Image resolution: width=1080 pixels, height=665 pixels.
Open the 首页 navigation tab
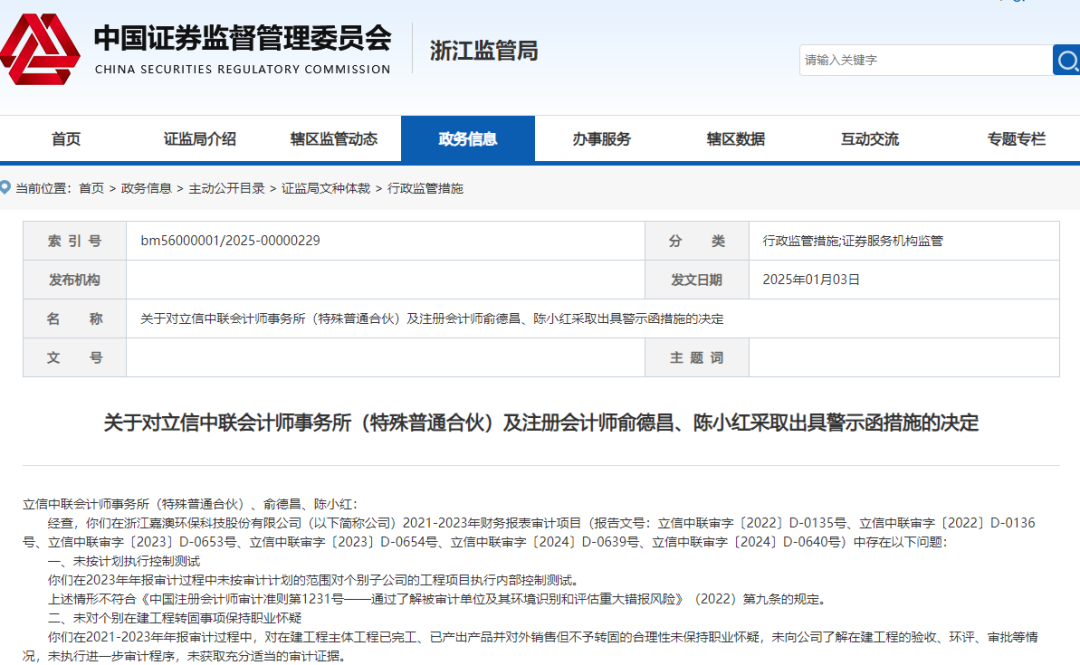[x=66, y=139]
